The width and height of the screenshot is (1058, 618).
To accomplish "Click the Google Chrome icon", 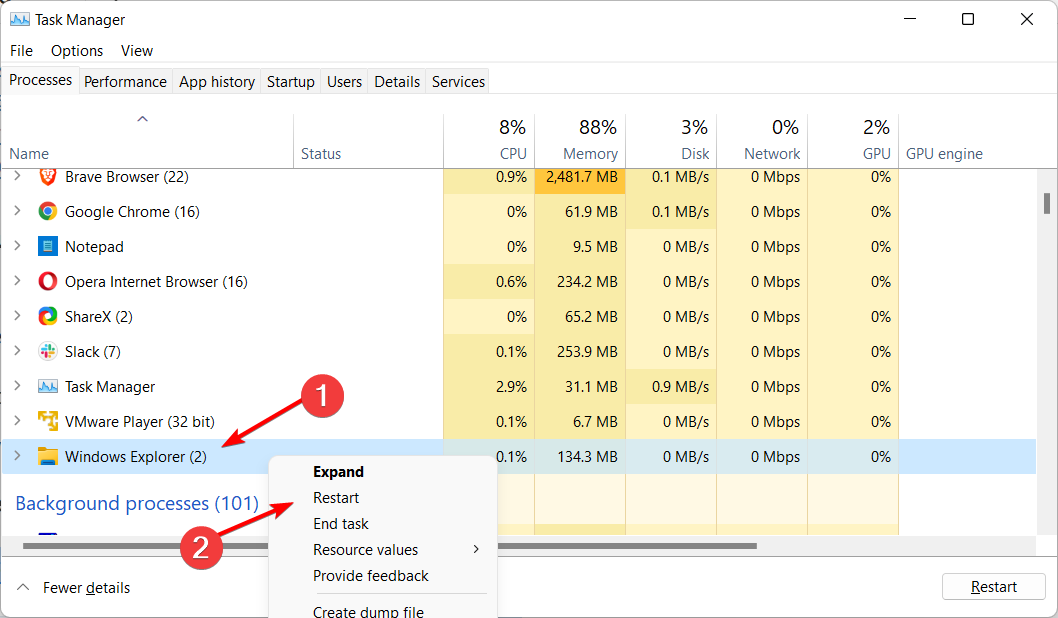I will [47, 212].
